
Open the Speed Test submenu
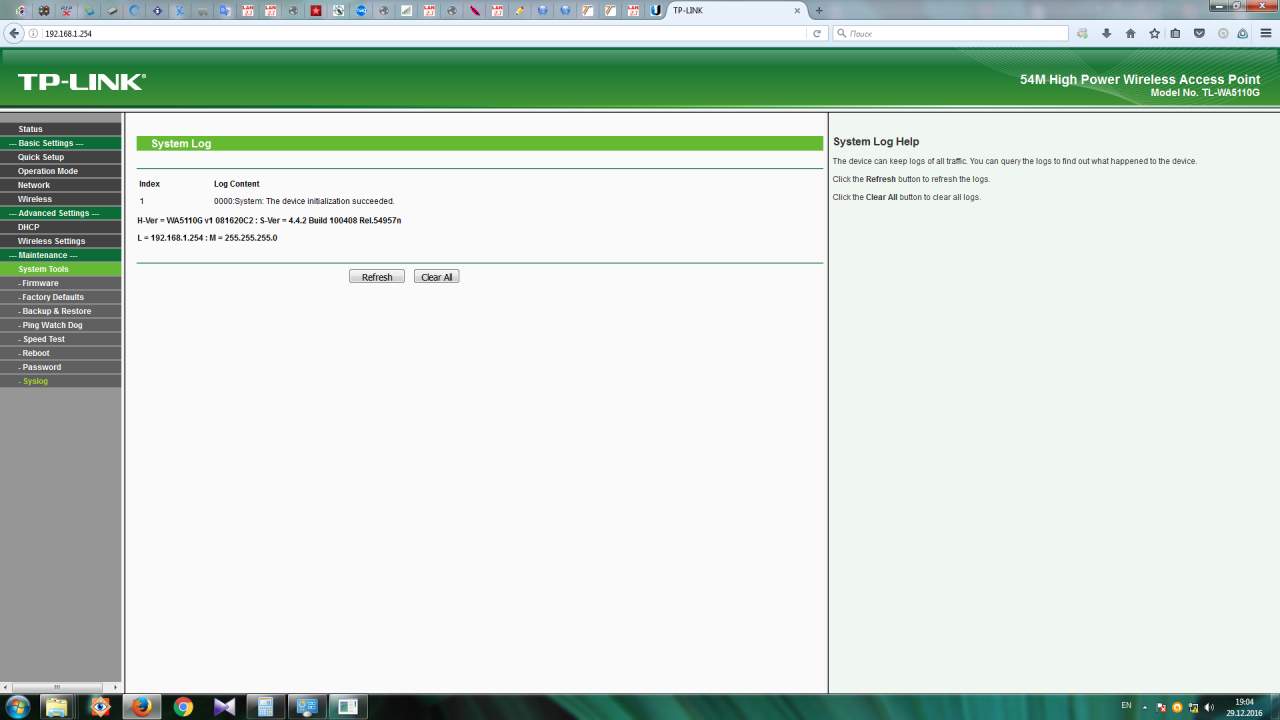click(x=42, y=339)
